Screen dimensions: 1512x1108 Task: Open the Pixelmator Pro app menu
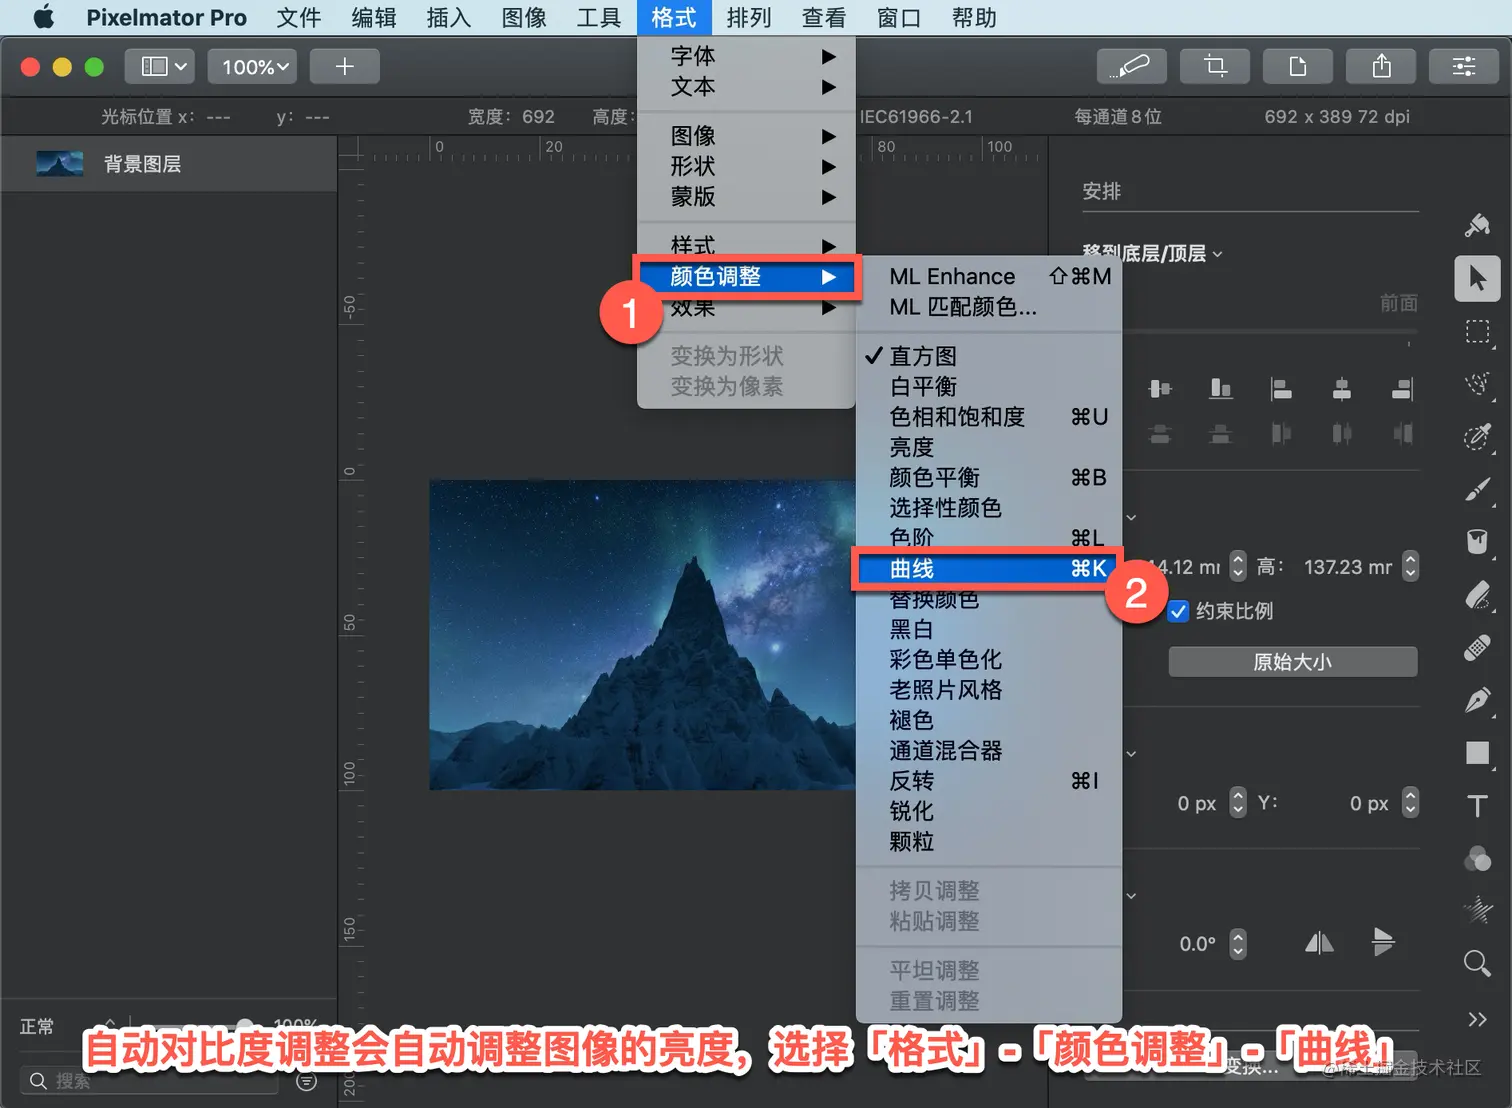tap(166, 17)
